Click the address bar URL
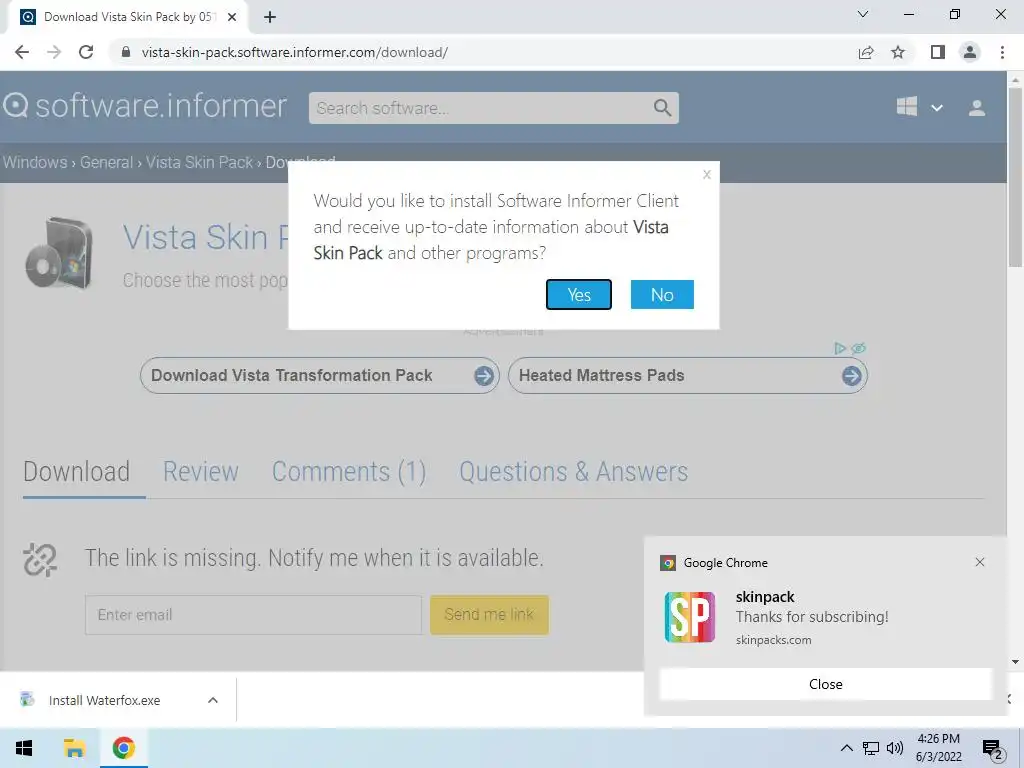Screen dimensions: 1024x768 [x=295, y=52]
